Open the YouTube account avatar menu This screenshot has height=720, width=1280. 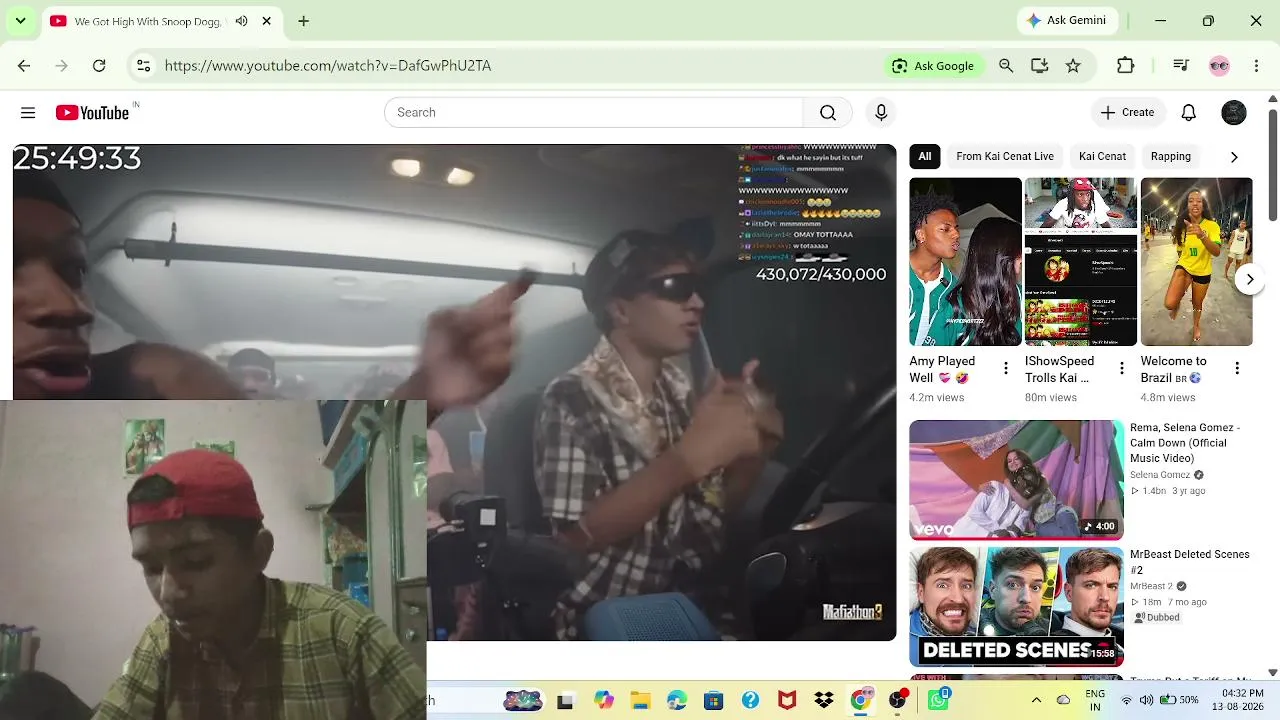click(x=1234, y=113)
